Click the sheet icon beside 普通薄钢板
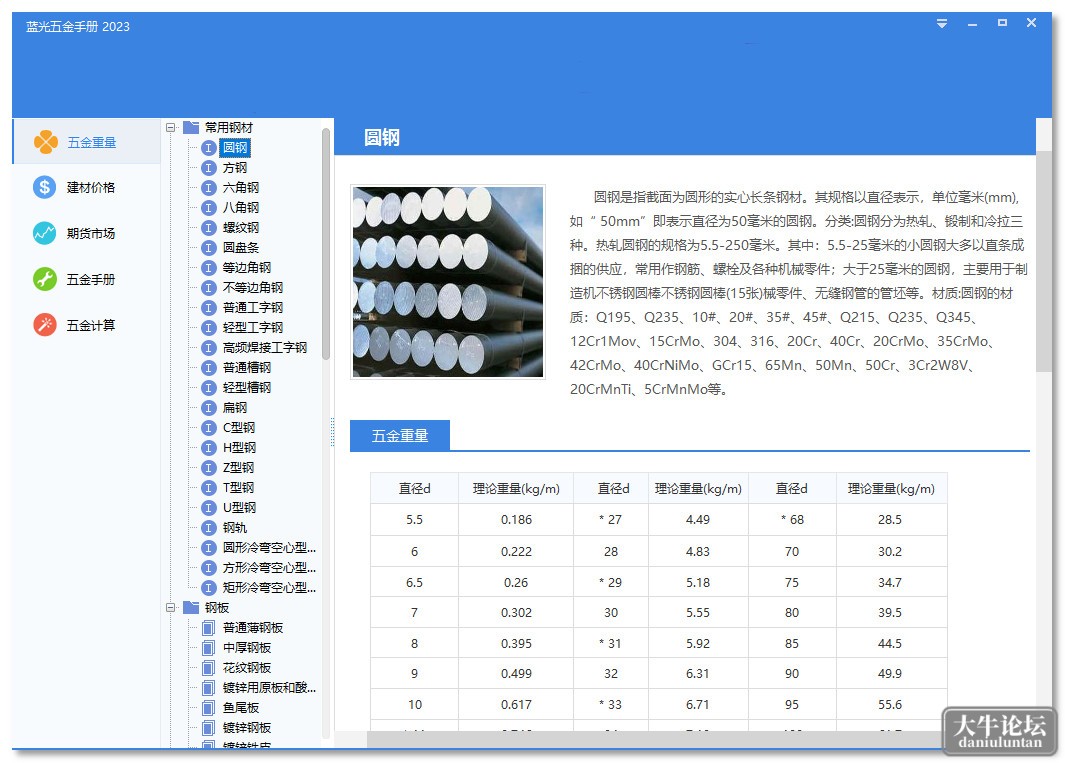The height and width of the screenshot is (763, 1065). (209, 628)
